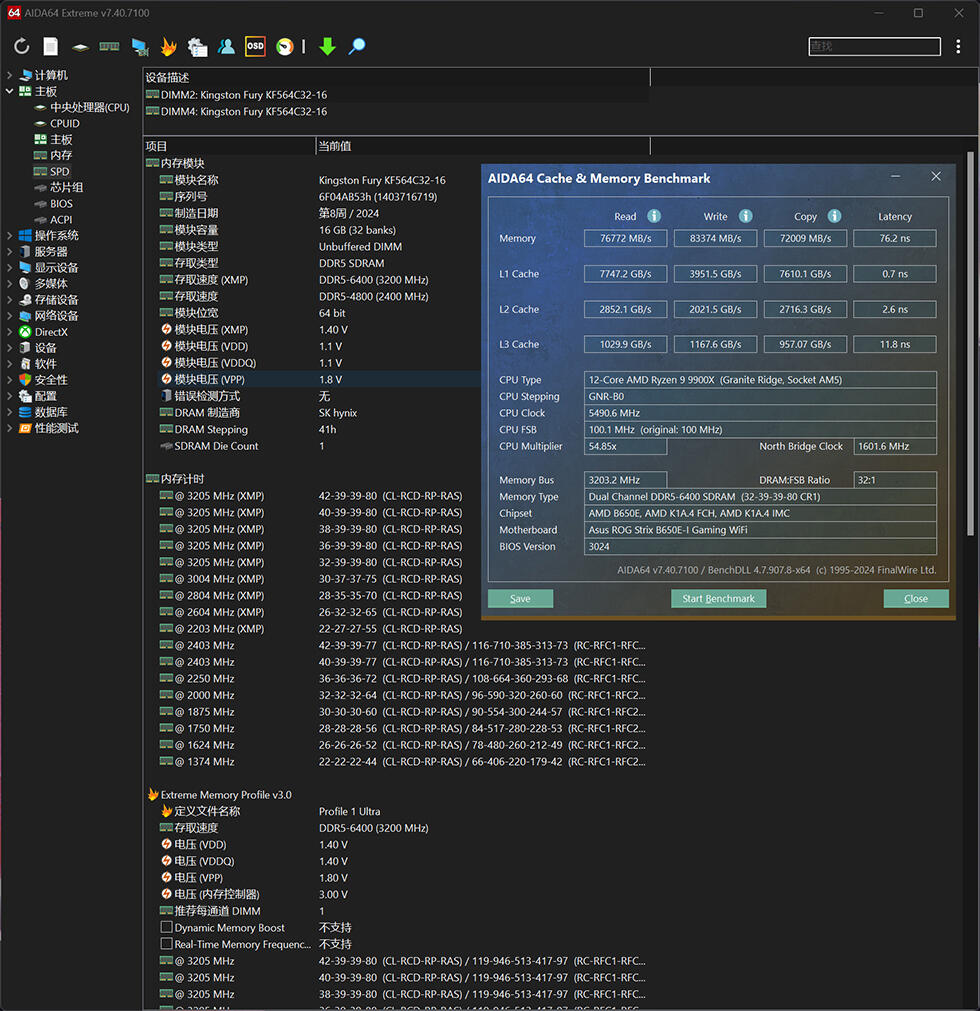Click the 项目 column header
Viewport: 980px width, 1011px height.
229,146
